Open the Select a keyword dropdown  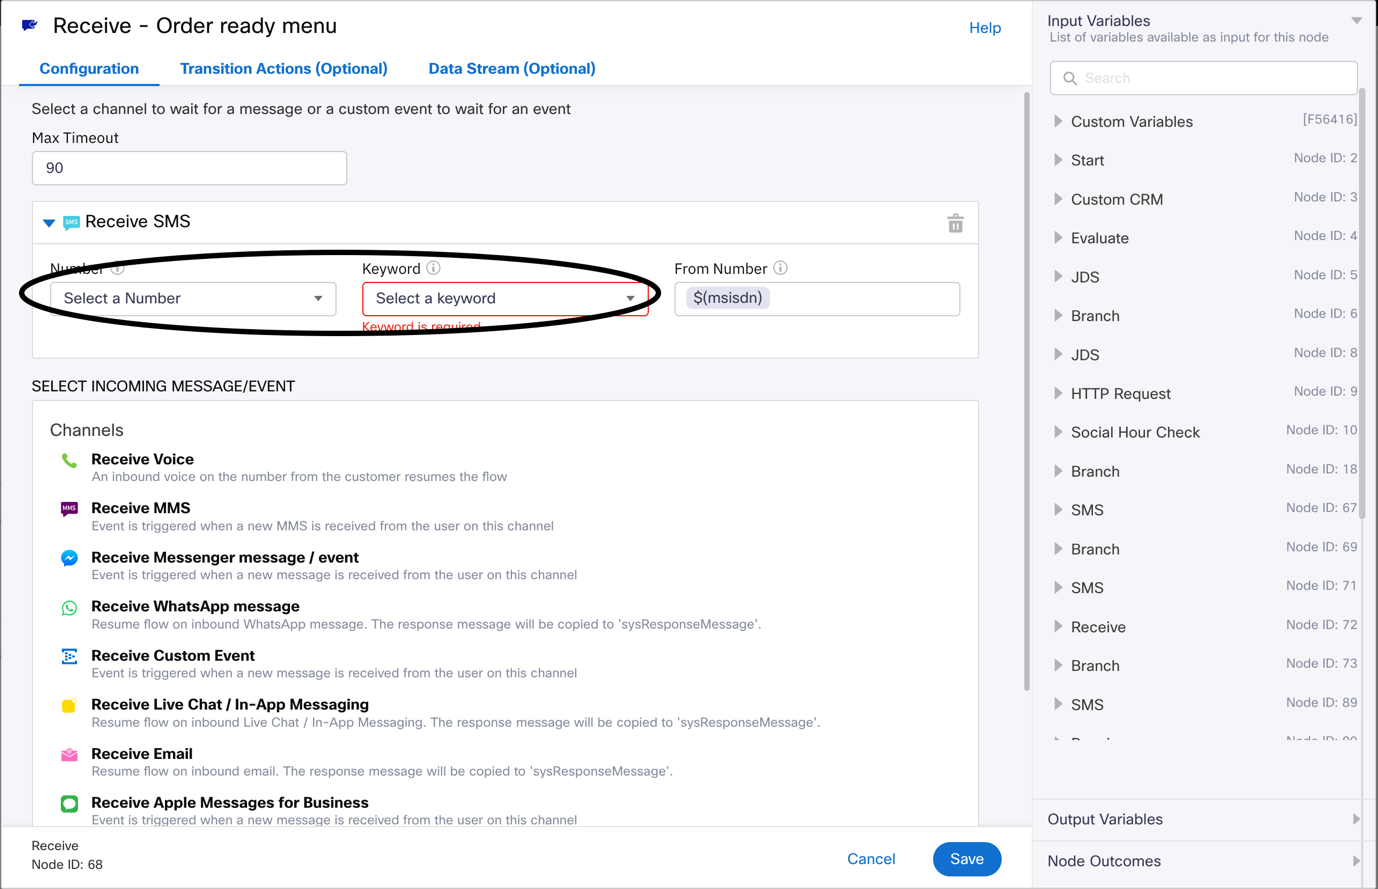point(505,298)
